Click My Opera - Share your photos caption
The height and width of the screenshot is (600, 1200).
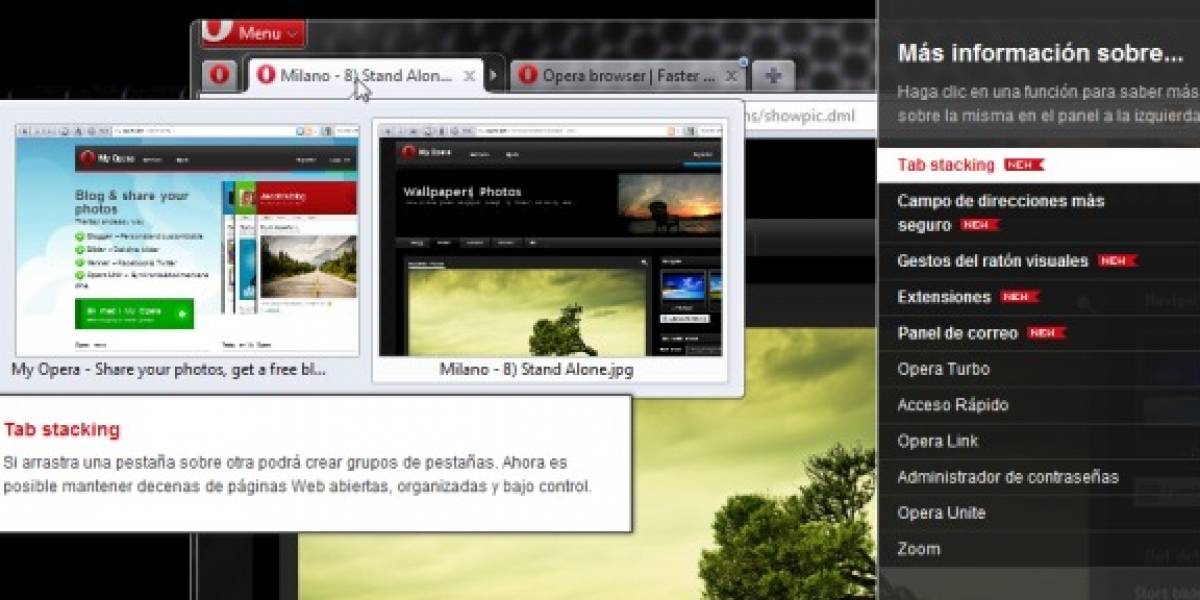[169, 369]
